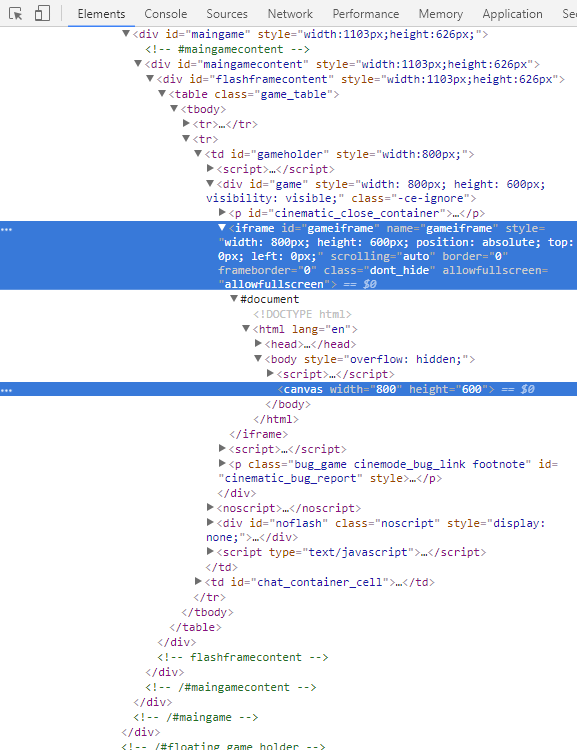Go to the Performance tab

(x=366, y=14)
